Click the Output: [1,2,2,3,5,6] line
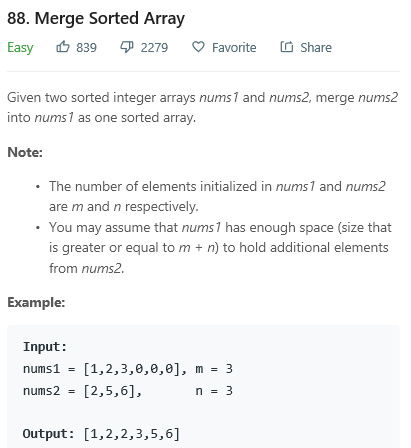Viewport: 411px width, 448px height. 101,434
